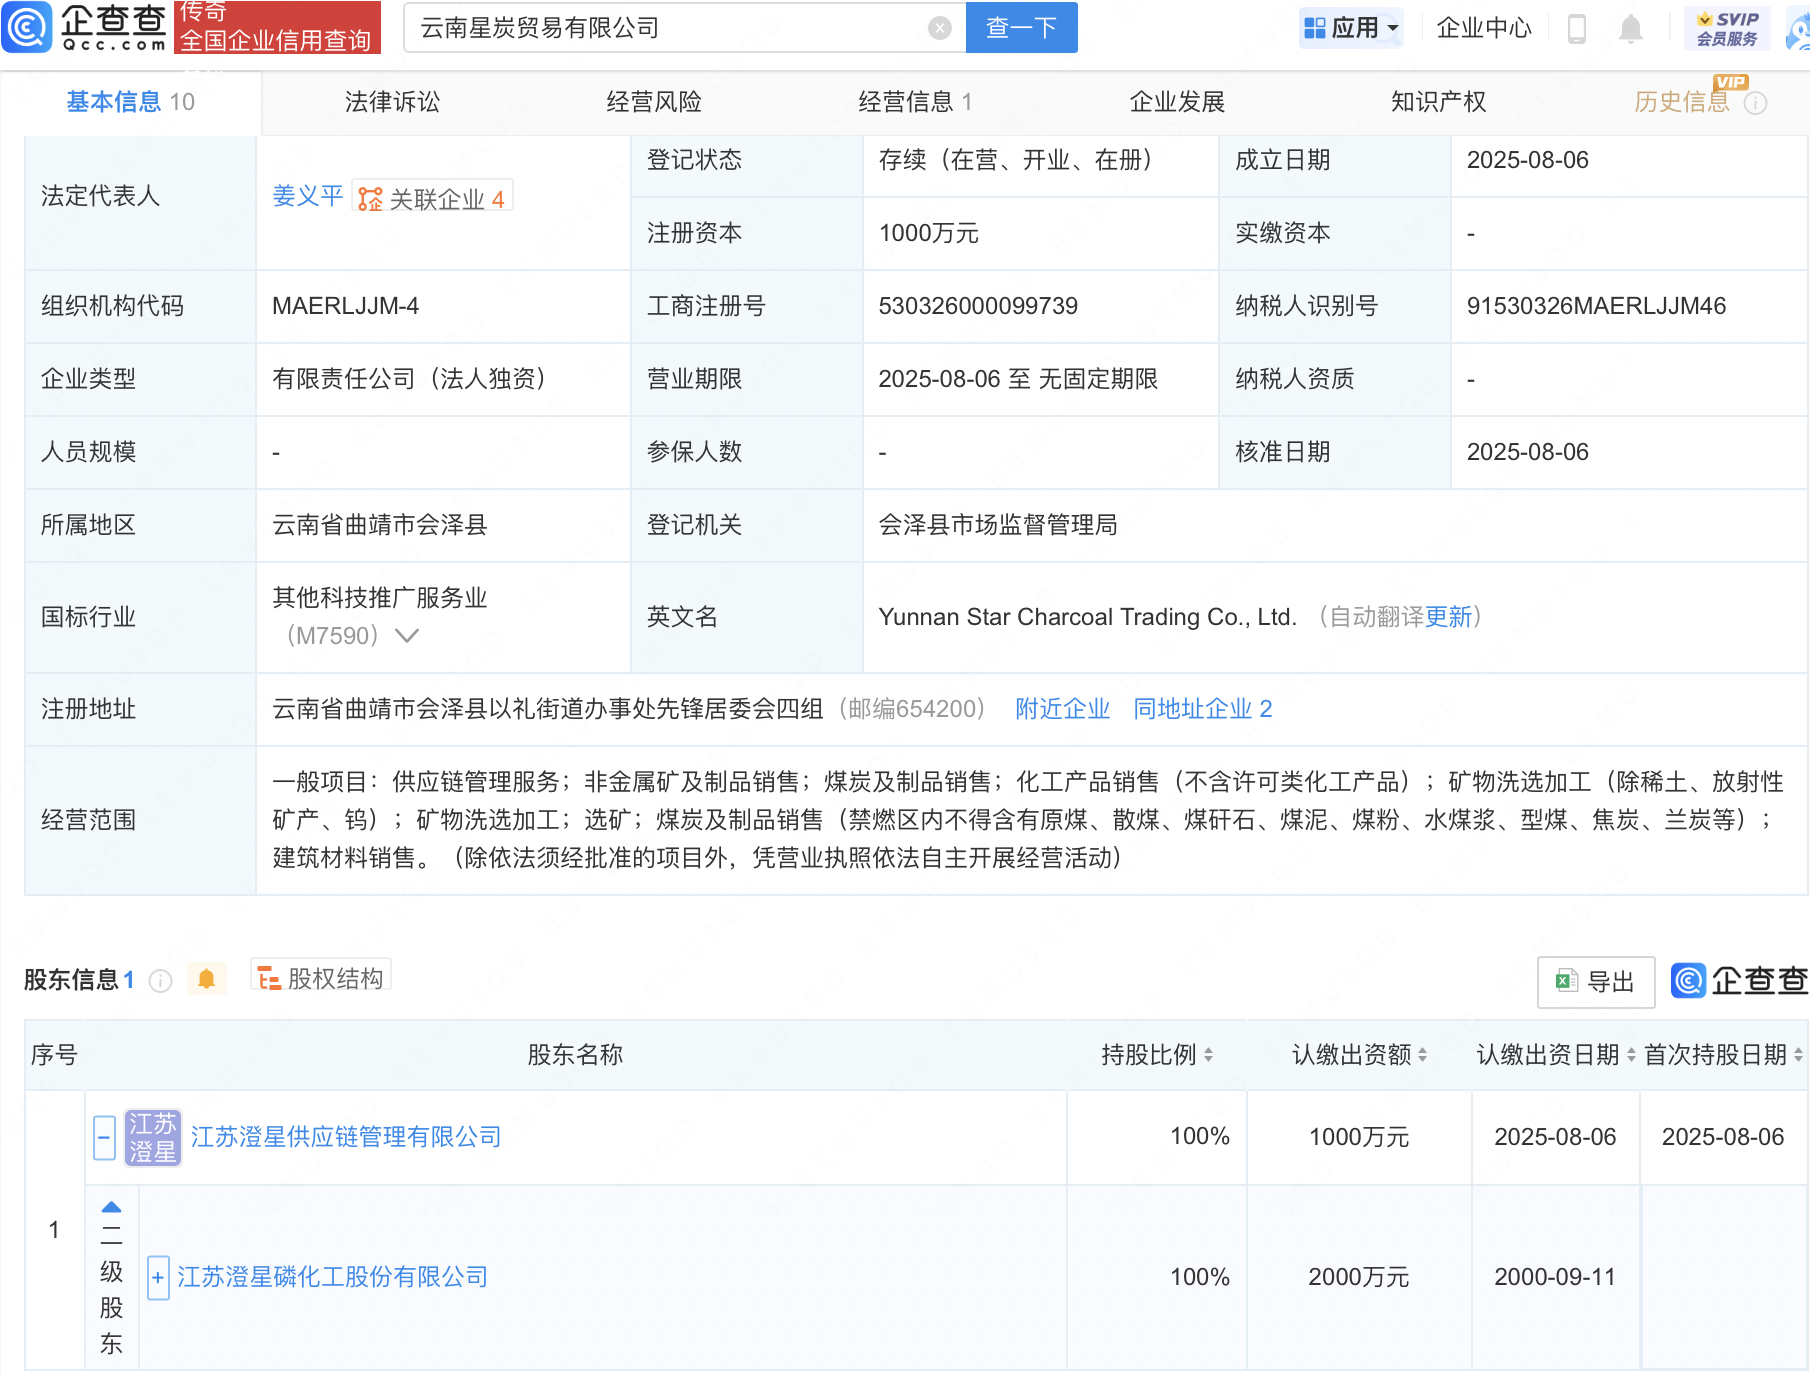The height and width of the screenshot is (1376, 1810).
Task: Click the 工商注册号 value 530326000099739
Action: click(978, 306)
